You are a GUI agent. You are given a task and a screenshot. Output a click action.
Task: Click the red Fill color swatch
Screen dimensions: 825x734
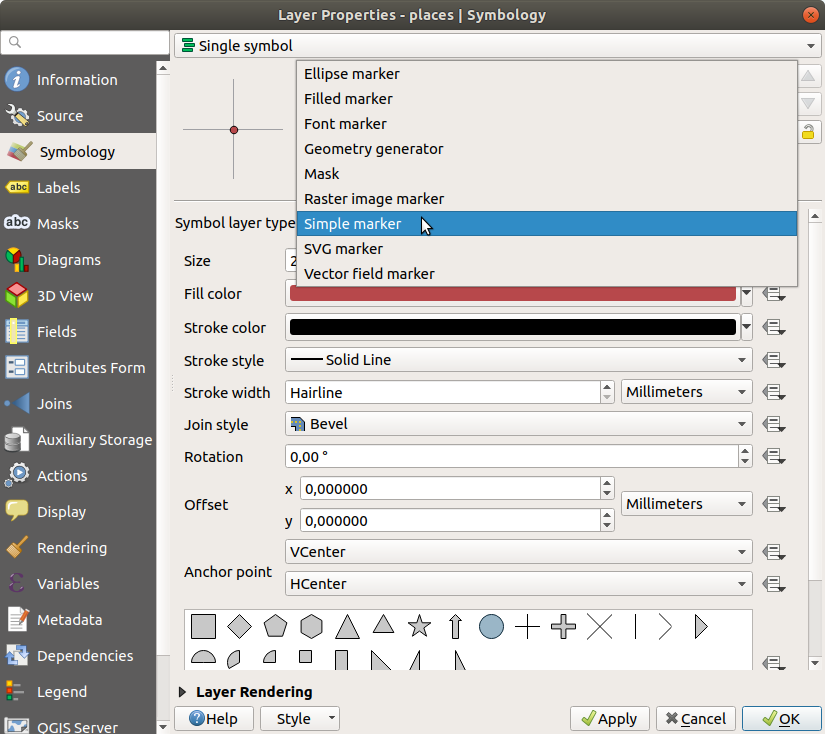coord(510,294)
